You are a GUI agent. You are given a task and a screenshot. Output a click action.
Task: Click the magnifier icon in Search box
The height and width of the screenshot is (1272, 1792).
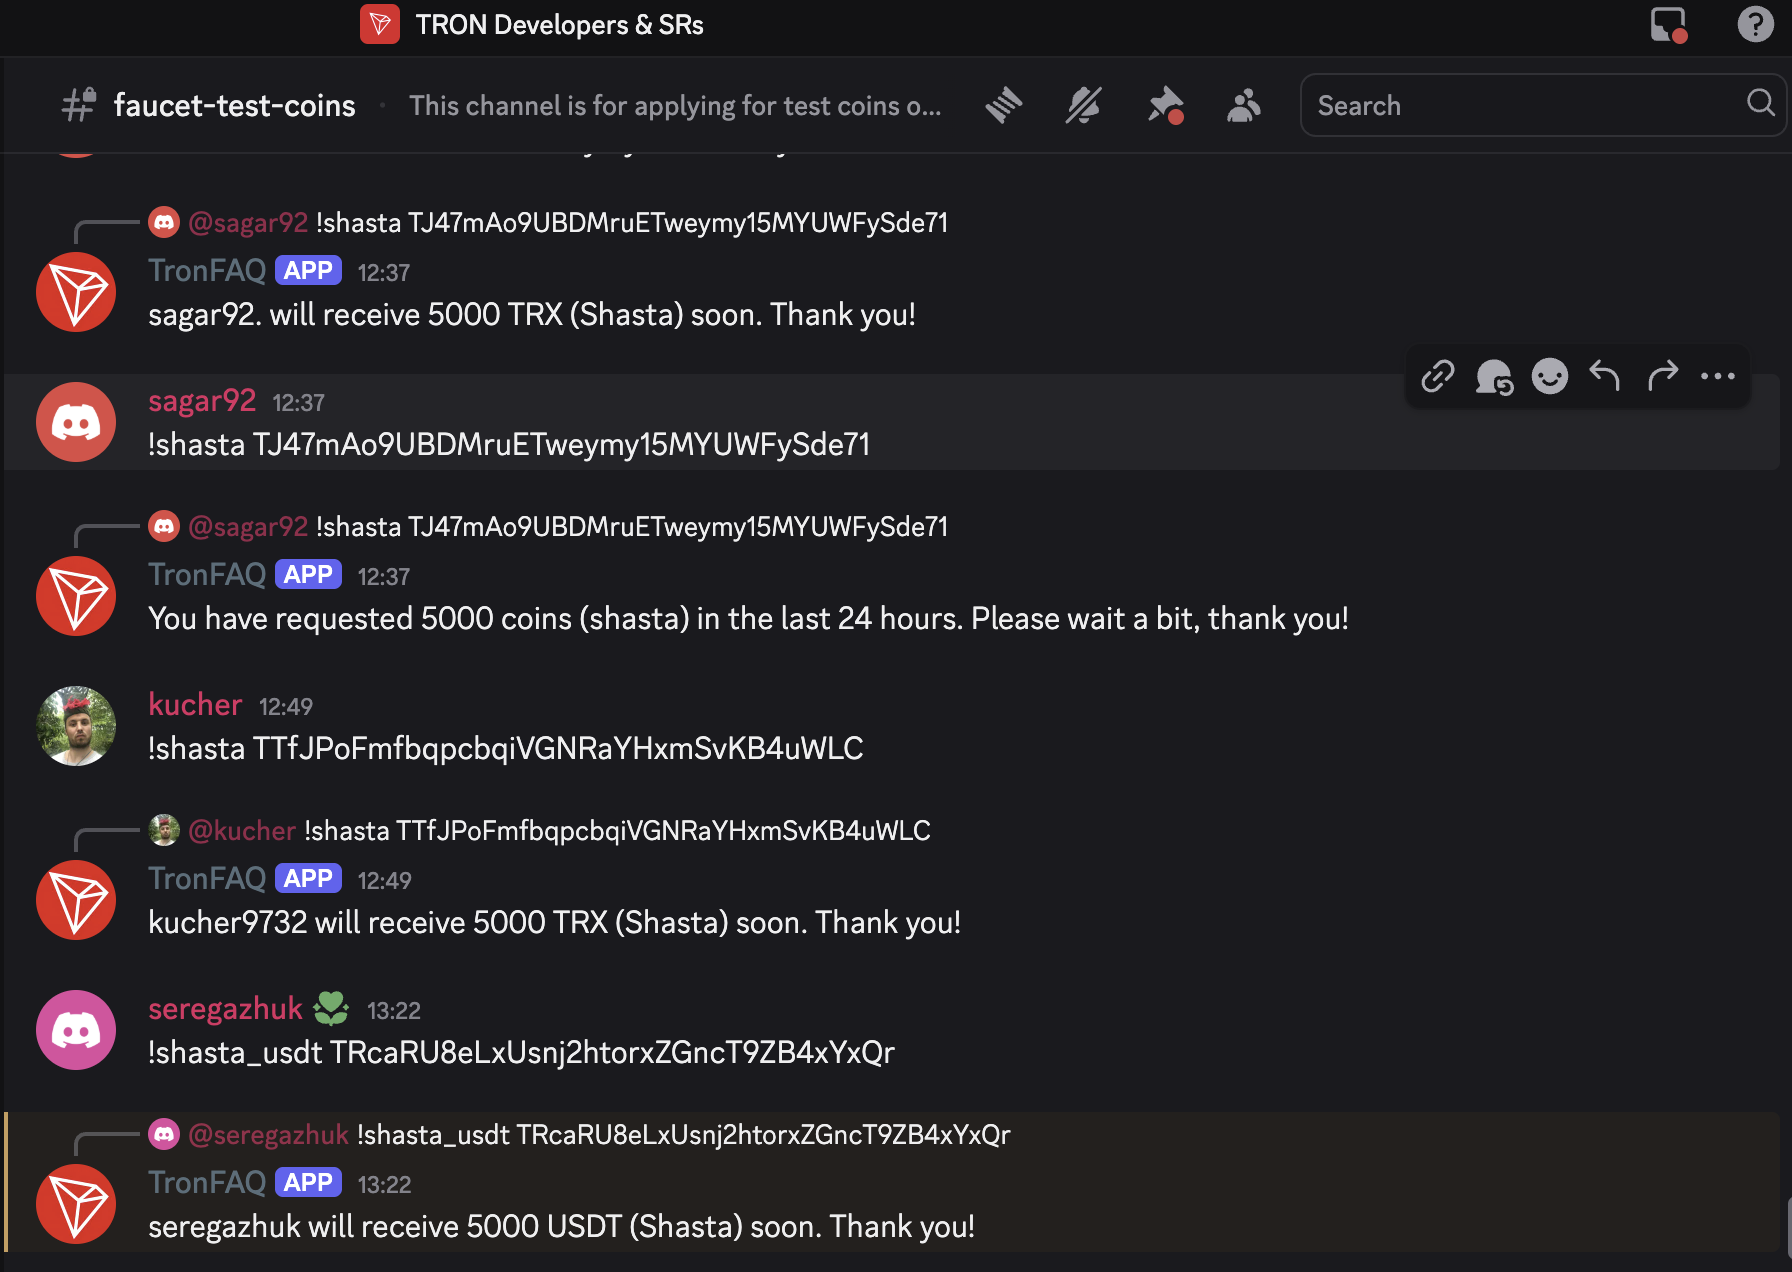(x=1760, y=103)
